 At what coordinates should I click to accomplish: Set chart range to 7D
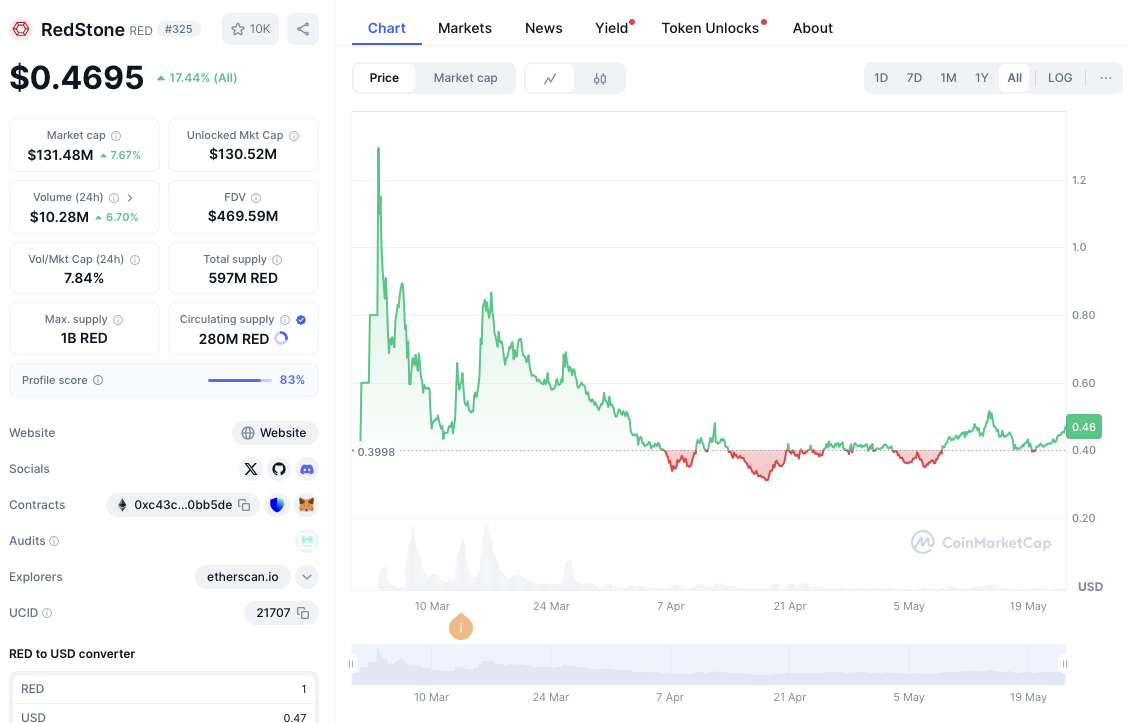914,78
